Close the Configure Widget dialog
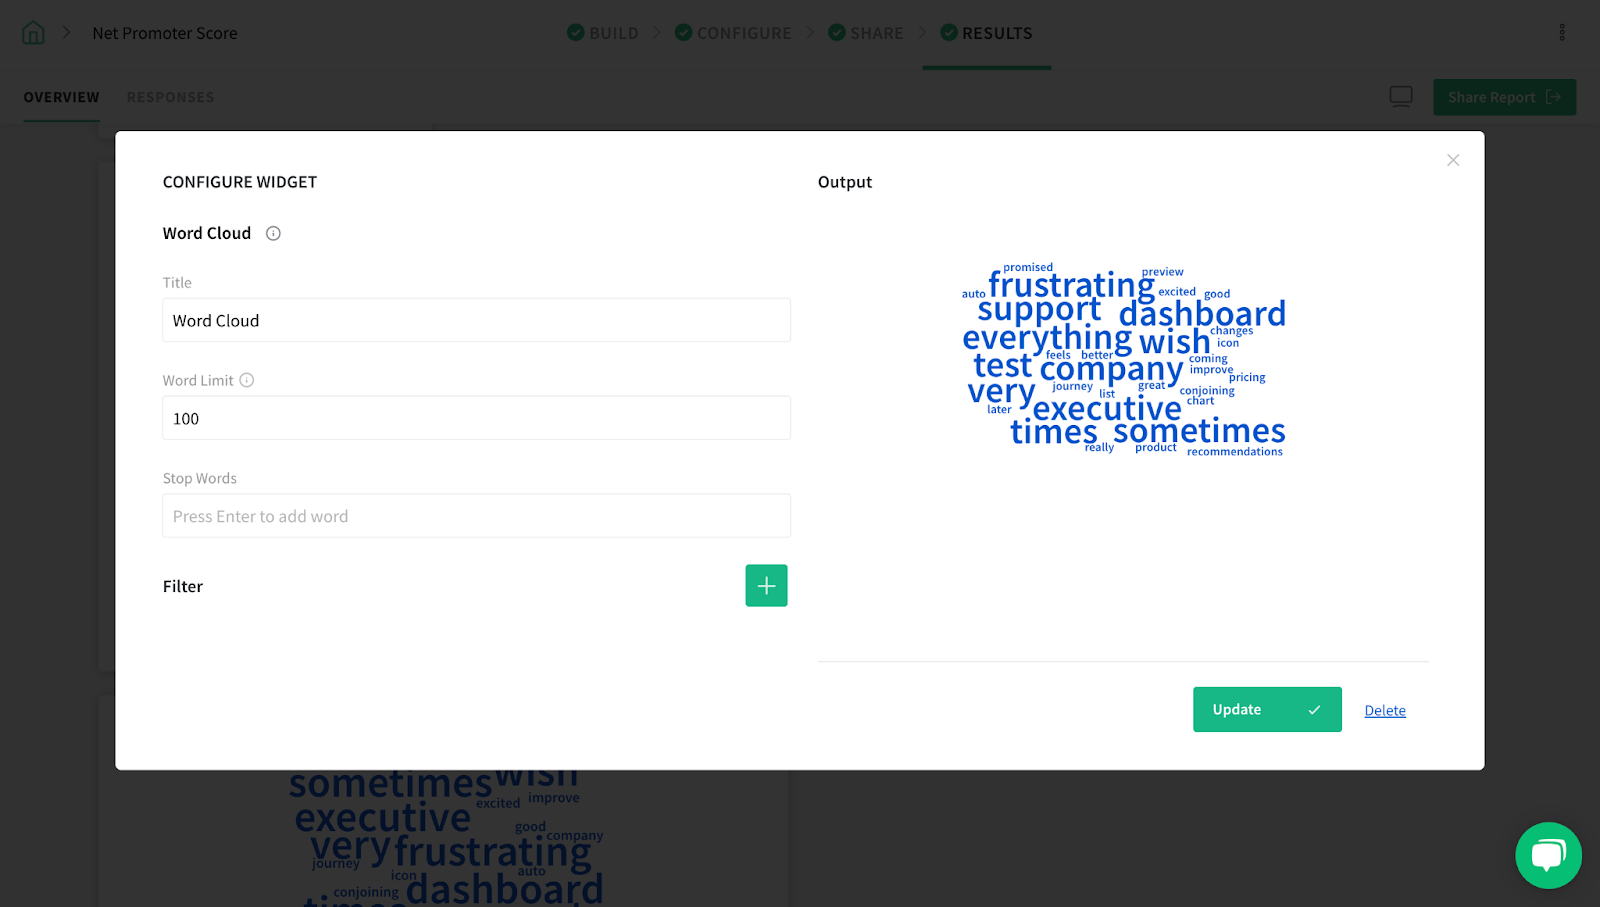 pos(1453,160)
